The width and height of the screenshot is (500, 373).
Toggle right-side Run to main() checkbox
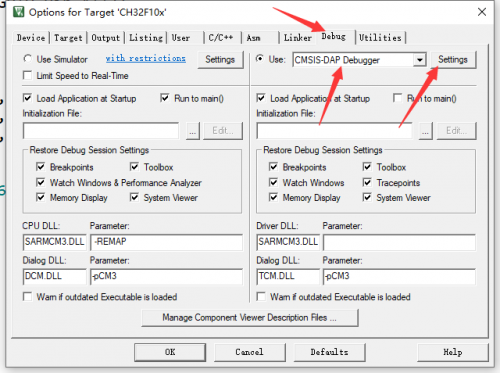[x=397, y=98]
